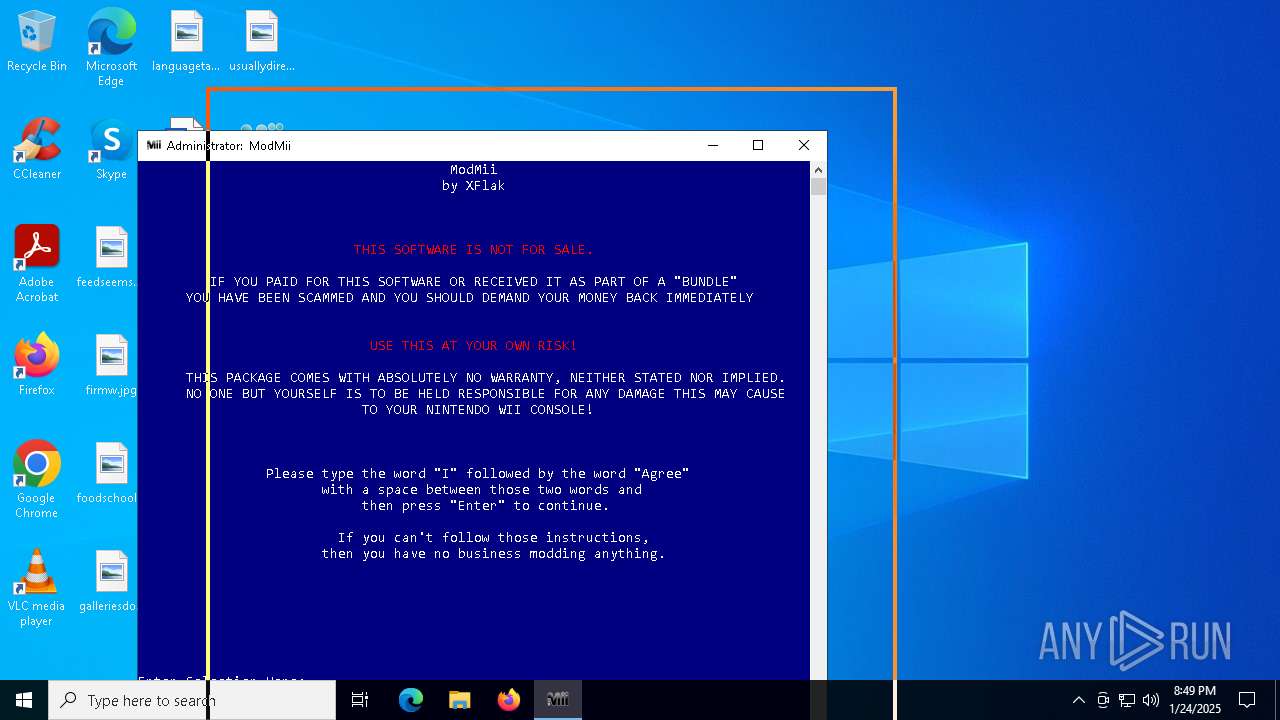The width and height of the screenshot is (1280, 720).
Task: Select the feedseems image file on desktop
Action: click(x=109, y=257)
